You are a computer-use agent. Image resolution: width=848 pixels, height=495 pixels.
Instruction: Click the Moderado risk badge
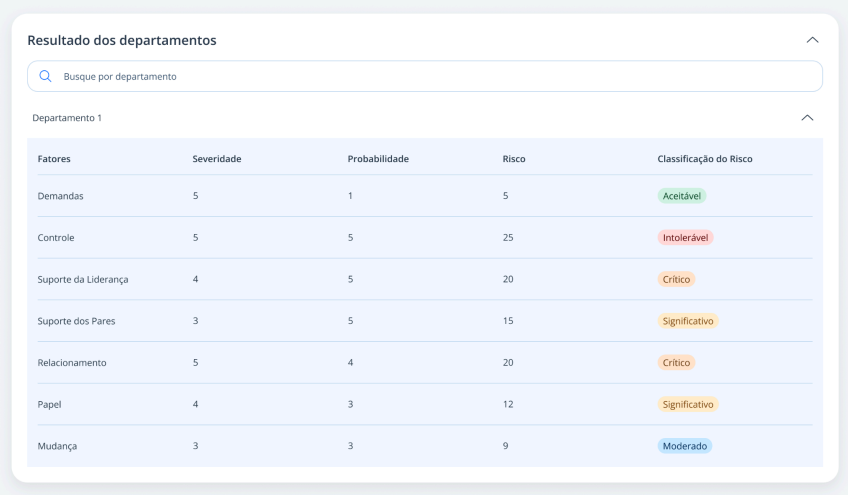tap(685, 446)
